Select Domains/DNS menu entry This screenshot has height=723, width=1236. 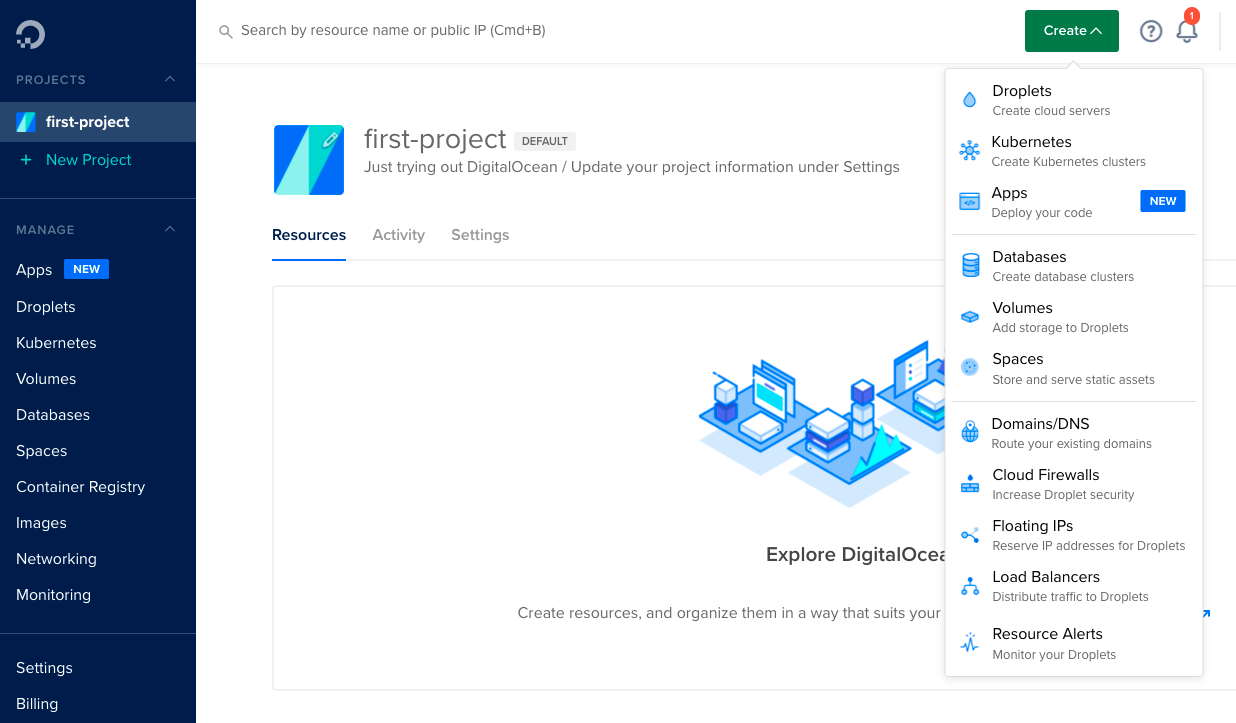[x=1074, y=433]
